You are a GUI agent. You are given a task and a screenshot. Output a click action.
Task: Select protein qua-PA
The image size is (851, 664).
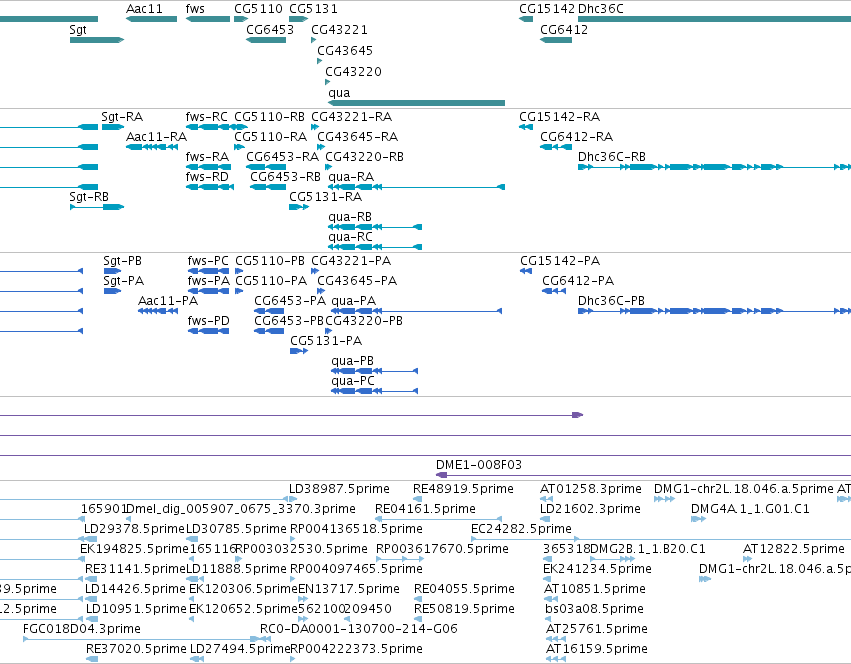(416, 311)
